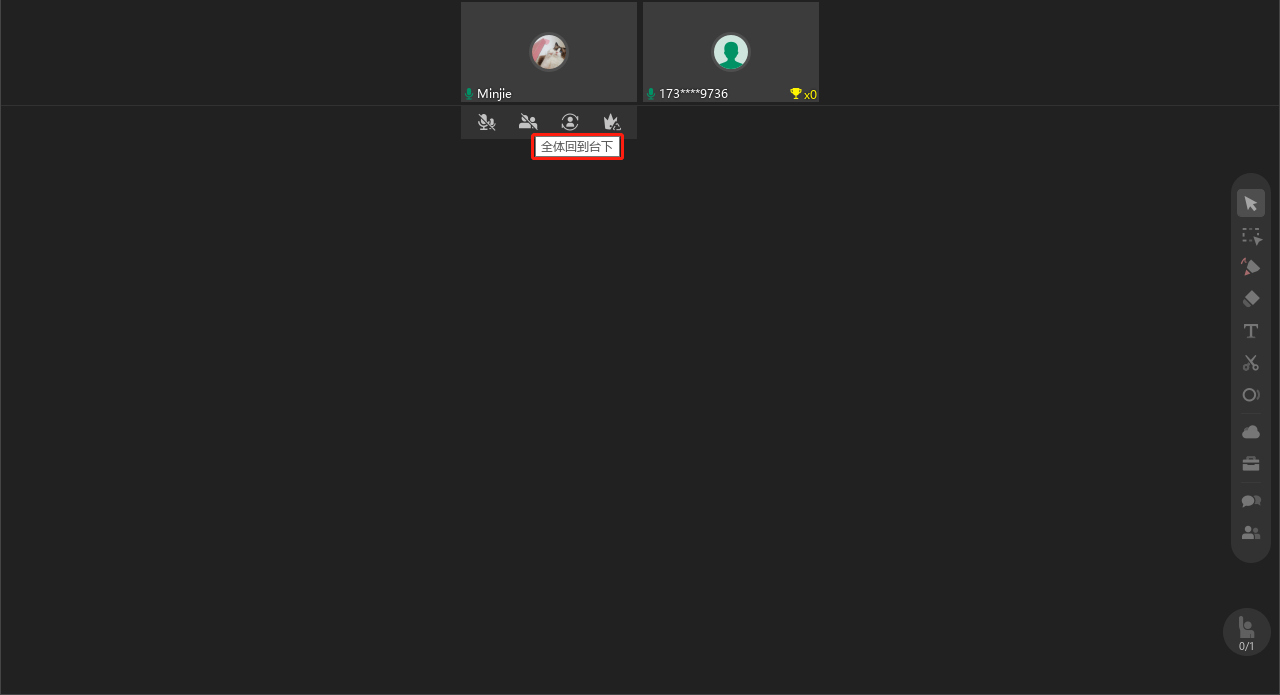This screenshot has height=695, width=1280.
Task: Select the arrow pointer tool
Action: (x=1250, y=203)
